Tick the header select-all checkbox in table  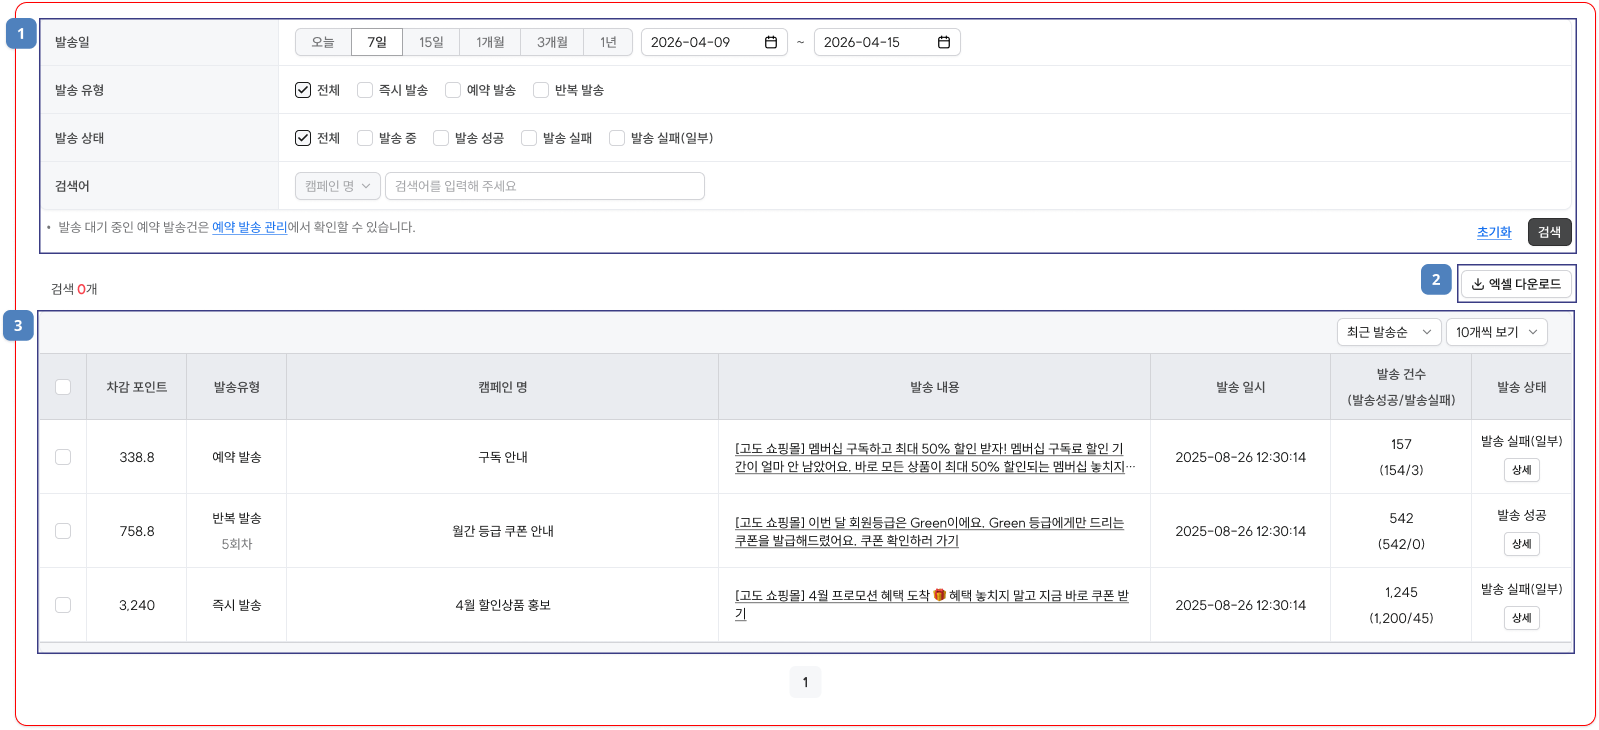point(63,387)
